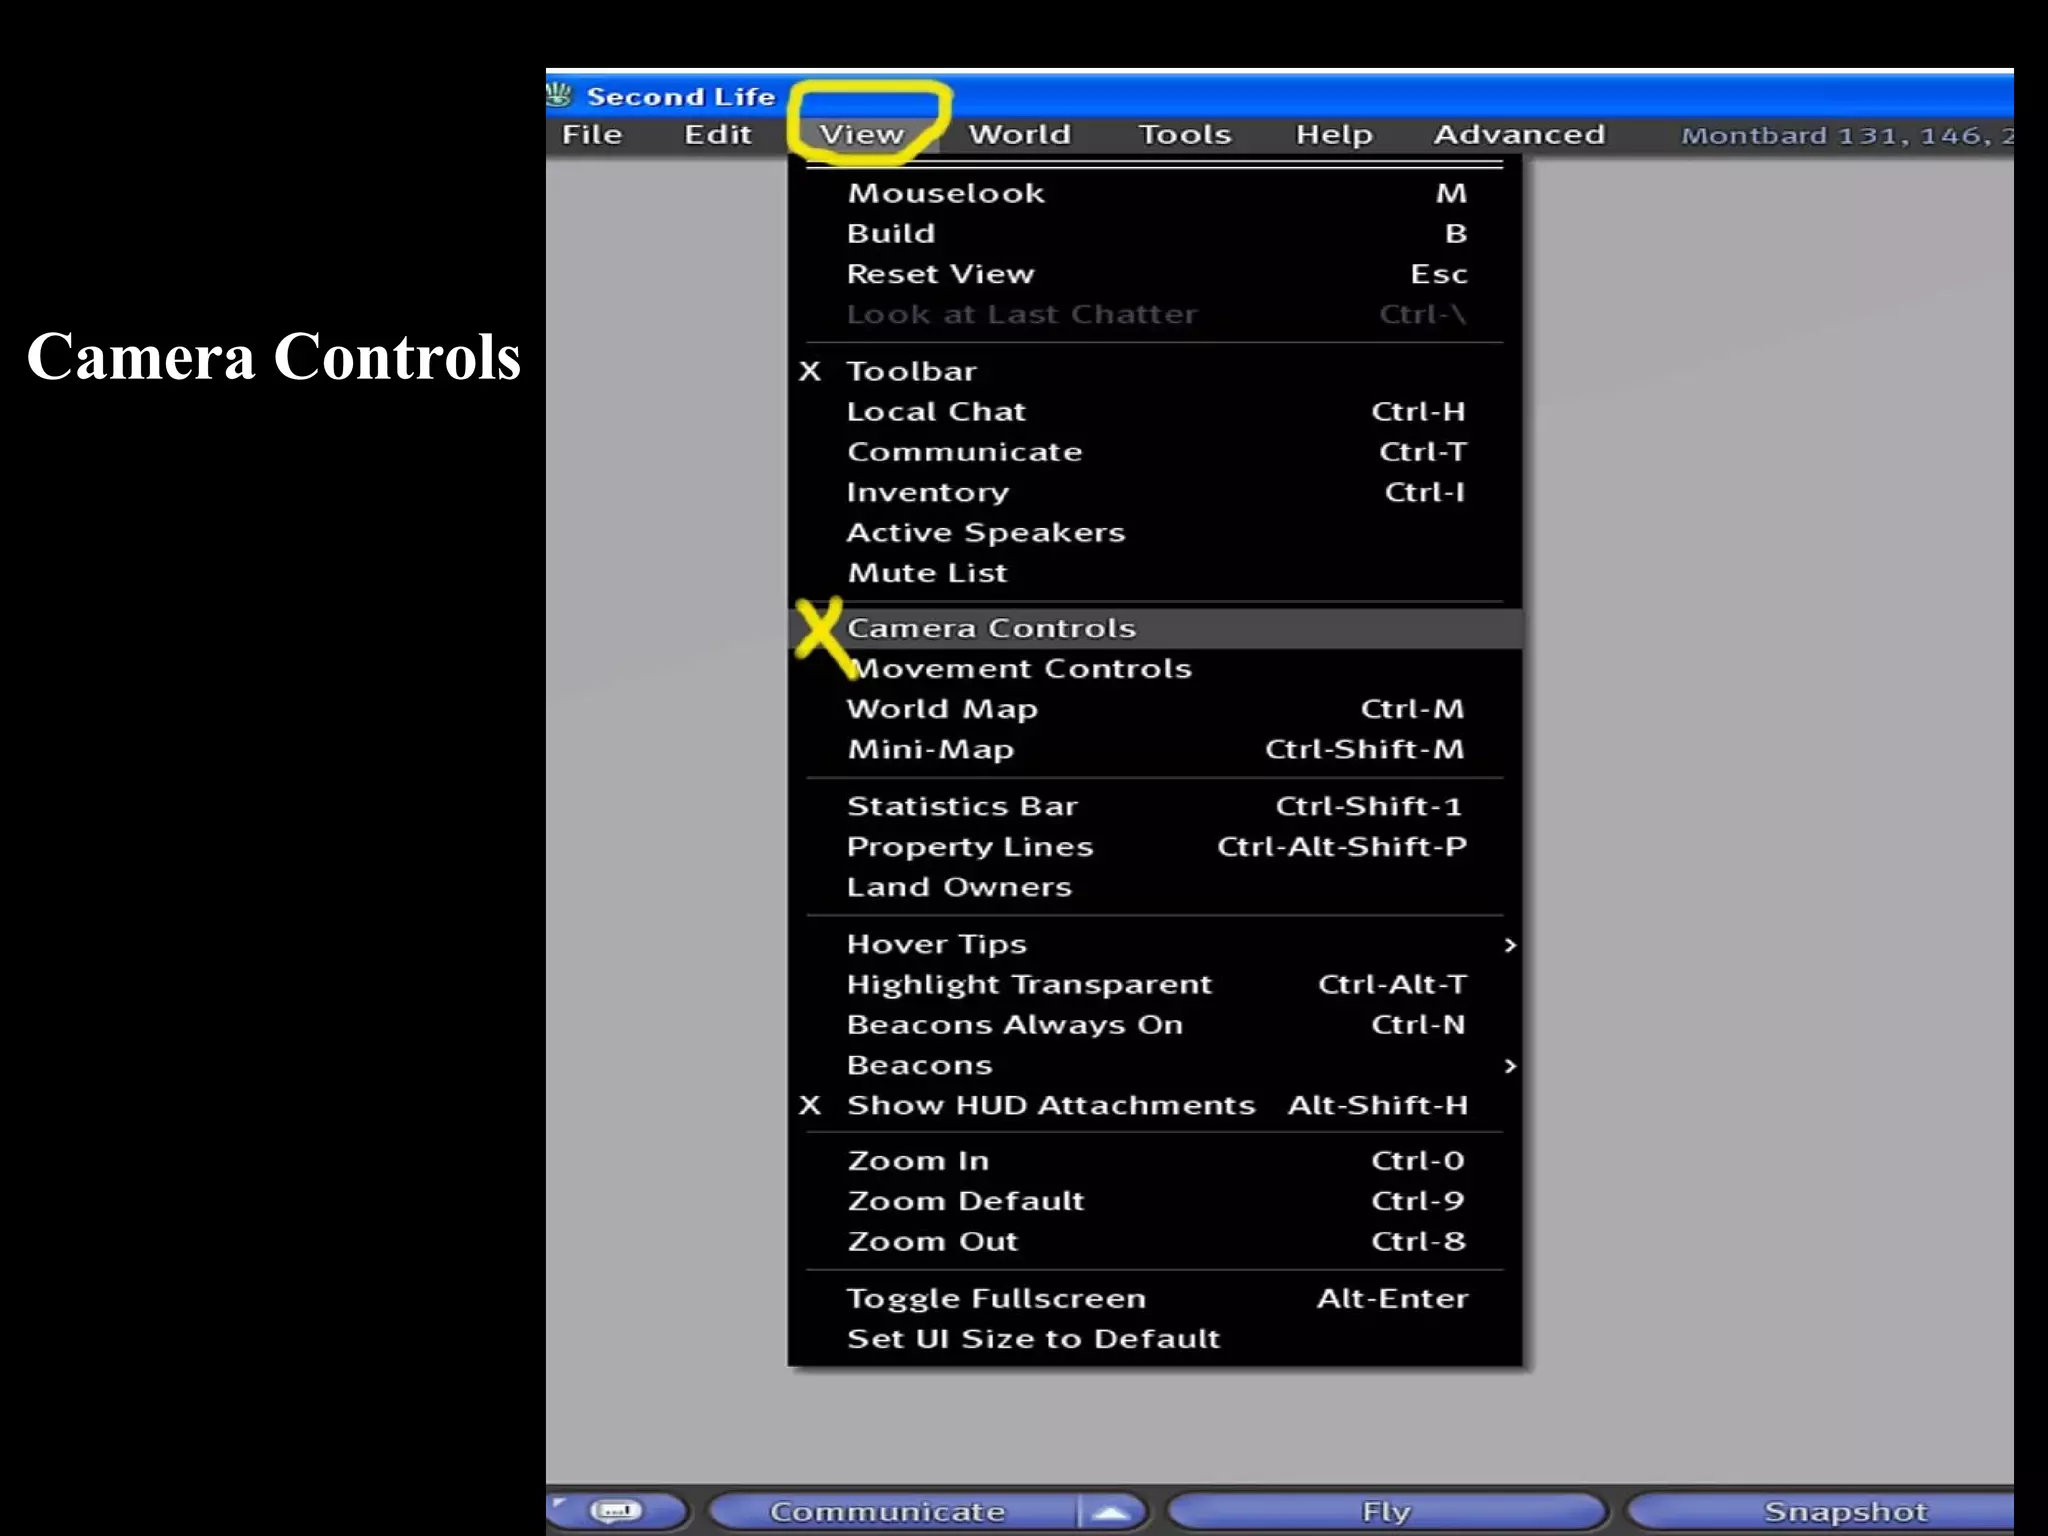The height and width of the screenshot is (1536, 2048).
Task: Open the Edit menu
Action: coord(717,134)
